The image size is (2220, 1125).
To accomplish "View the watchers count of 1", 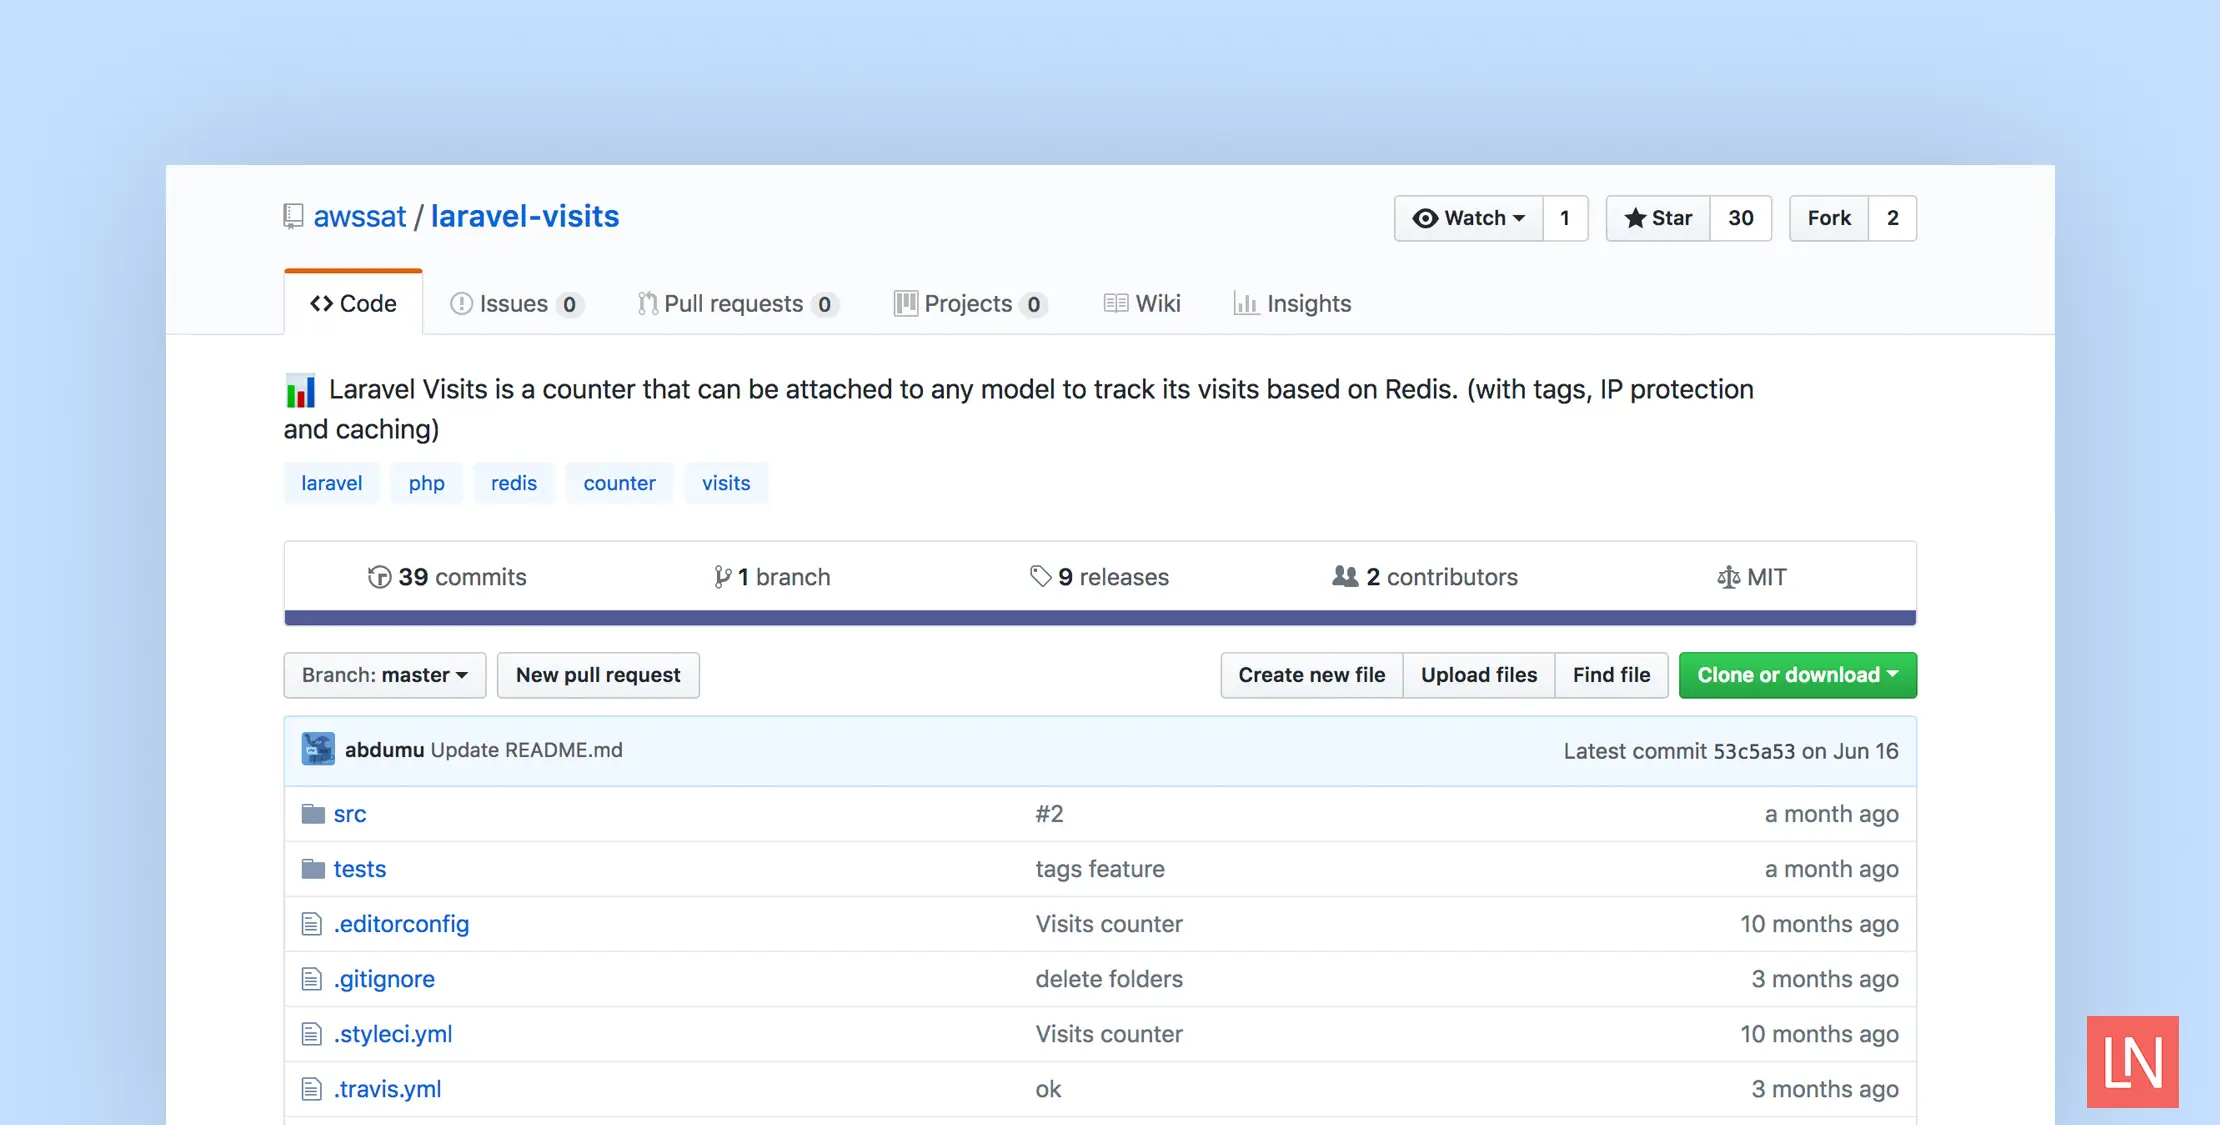I will tap(1565, 218).
